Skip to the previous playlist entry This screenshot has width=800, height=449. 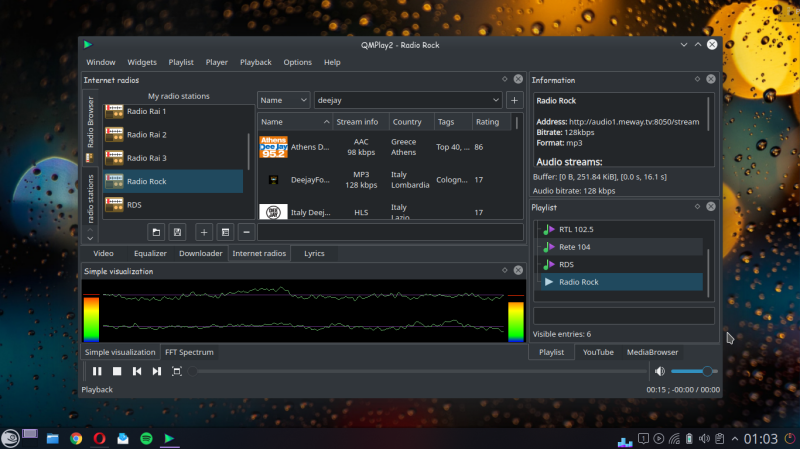(137, 371)
